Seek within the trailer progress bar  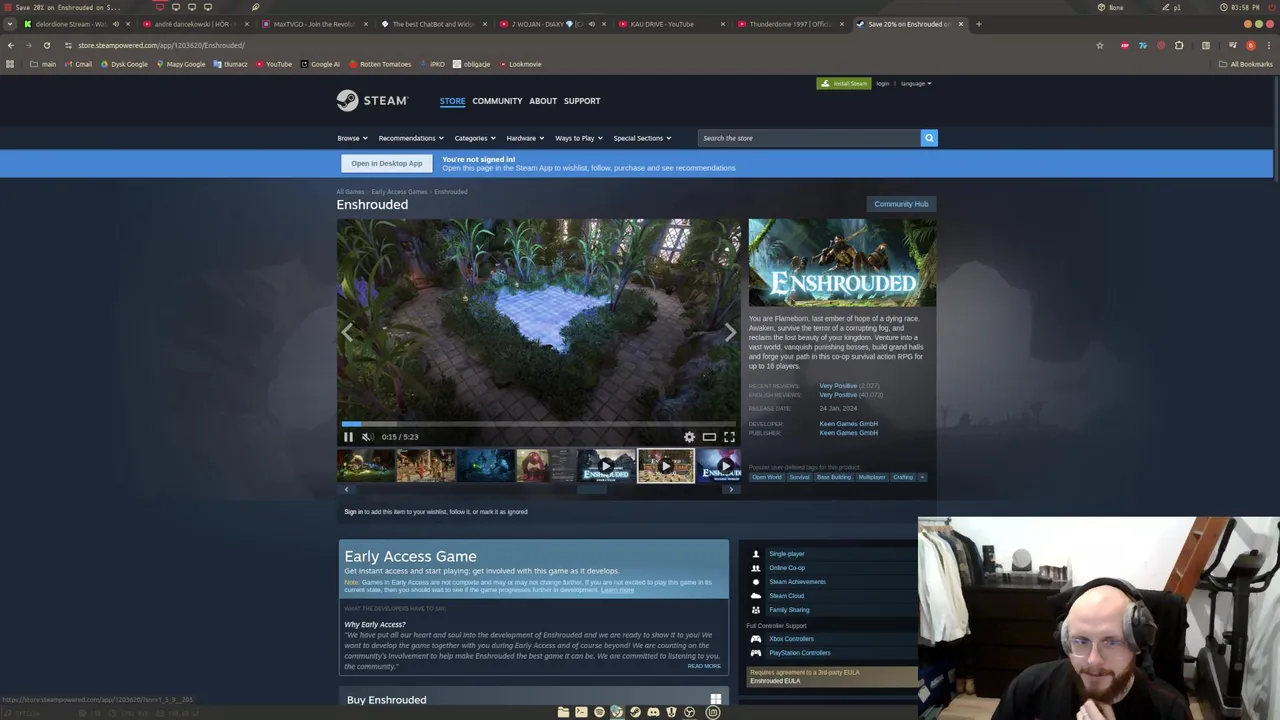click(538, 424)
